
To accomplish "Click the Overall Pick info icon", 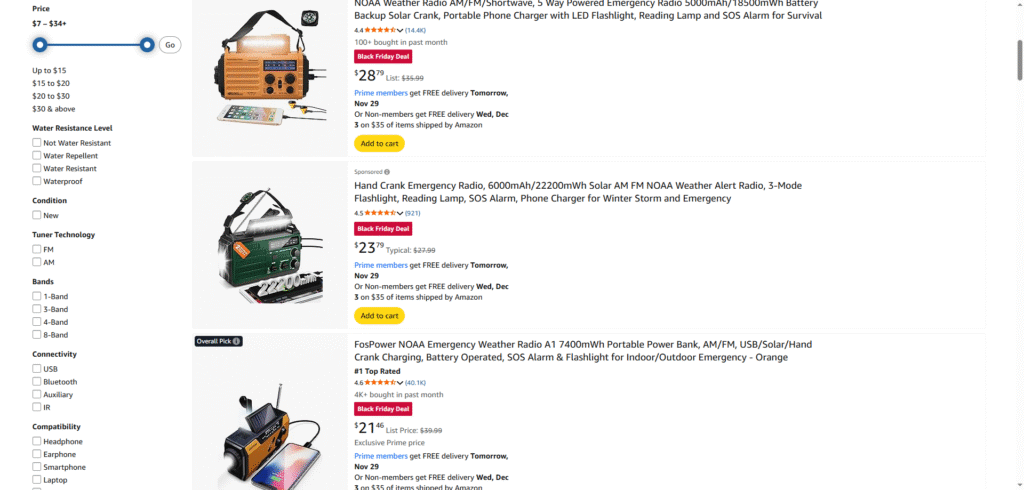I will 236,341.
